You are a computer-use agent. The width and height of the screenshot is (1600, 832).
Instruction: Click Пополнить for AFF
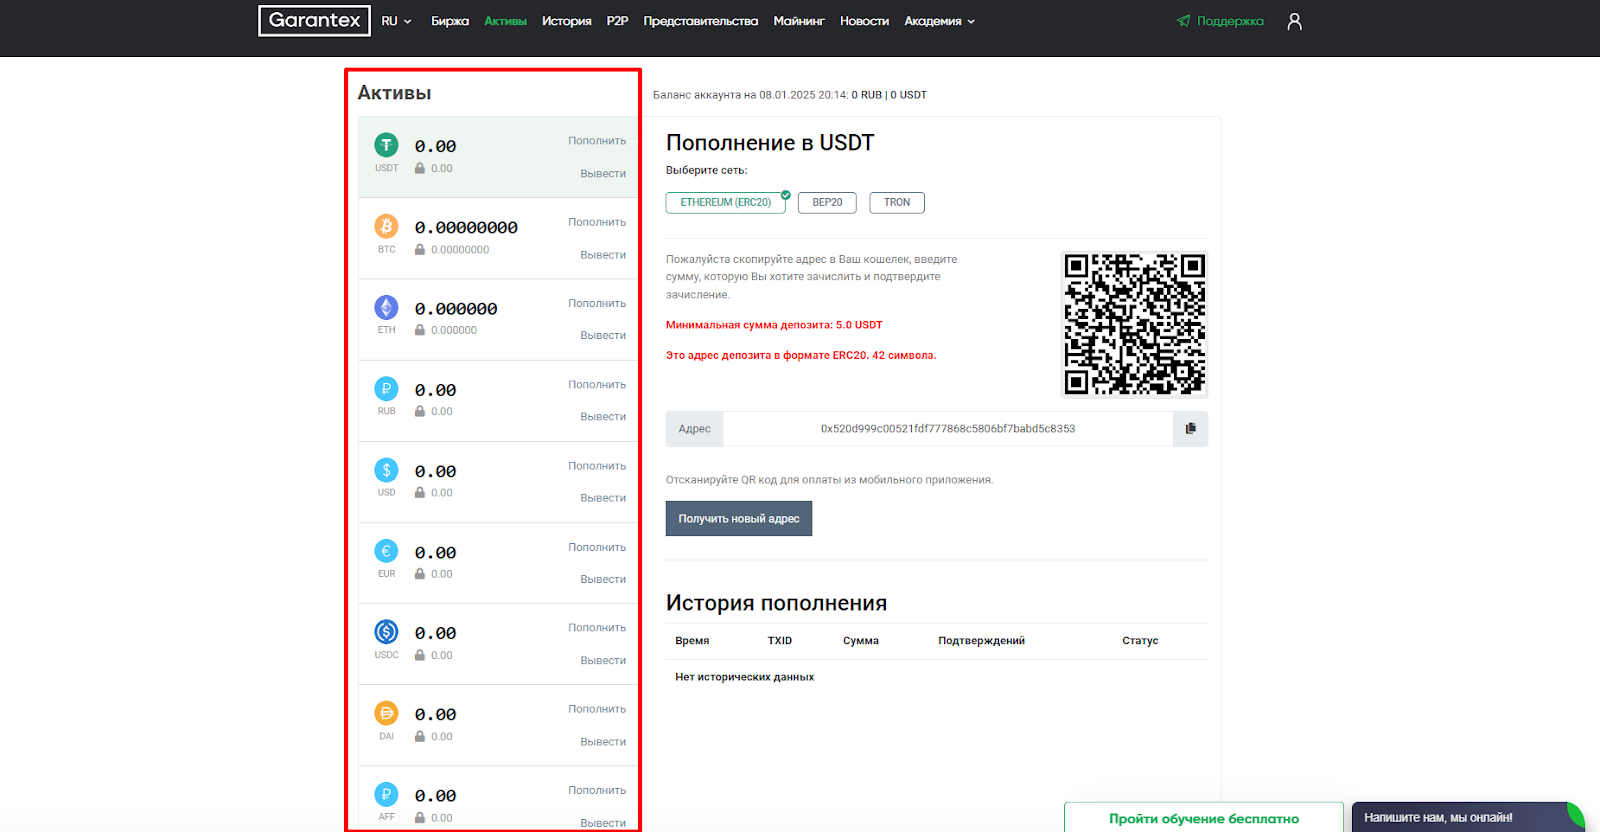[x=597, y=790]
